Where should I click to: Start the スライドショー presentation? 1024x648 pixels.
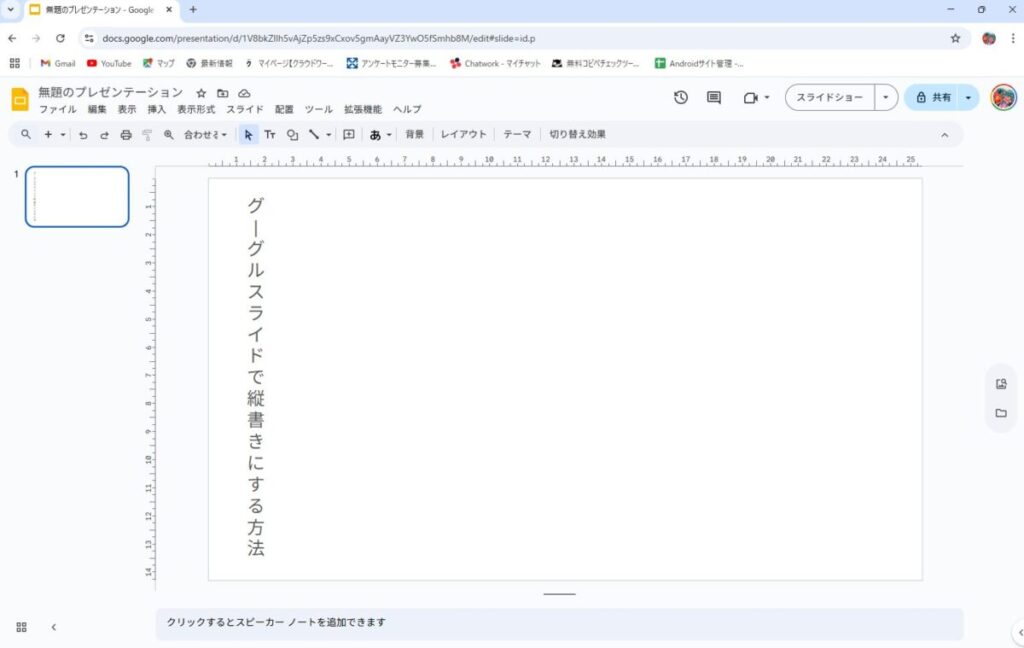(829, 97)
